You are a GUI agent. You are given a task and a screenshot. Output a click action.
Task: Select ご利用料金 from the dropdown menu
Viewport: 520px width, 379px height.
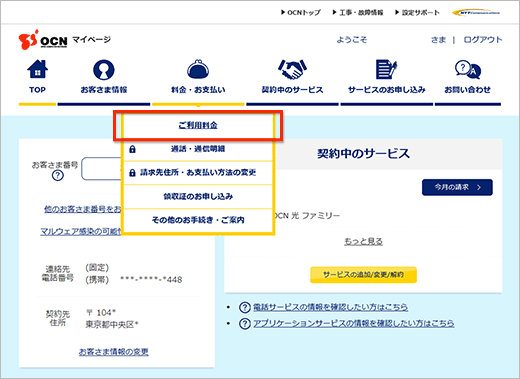coord(198,125)
